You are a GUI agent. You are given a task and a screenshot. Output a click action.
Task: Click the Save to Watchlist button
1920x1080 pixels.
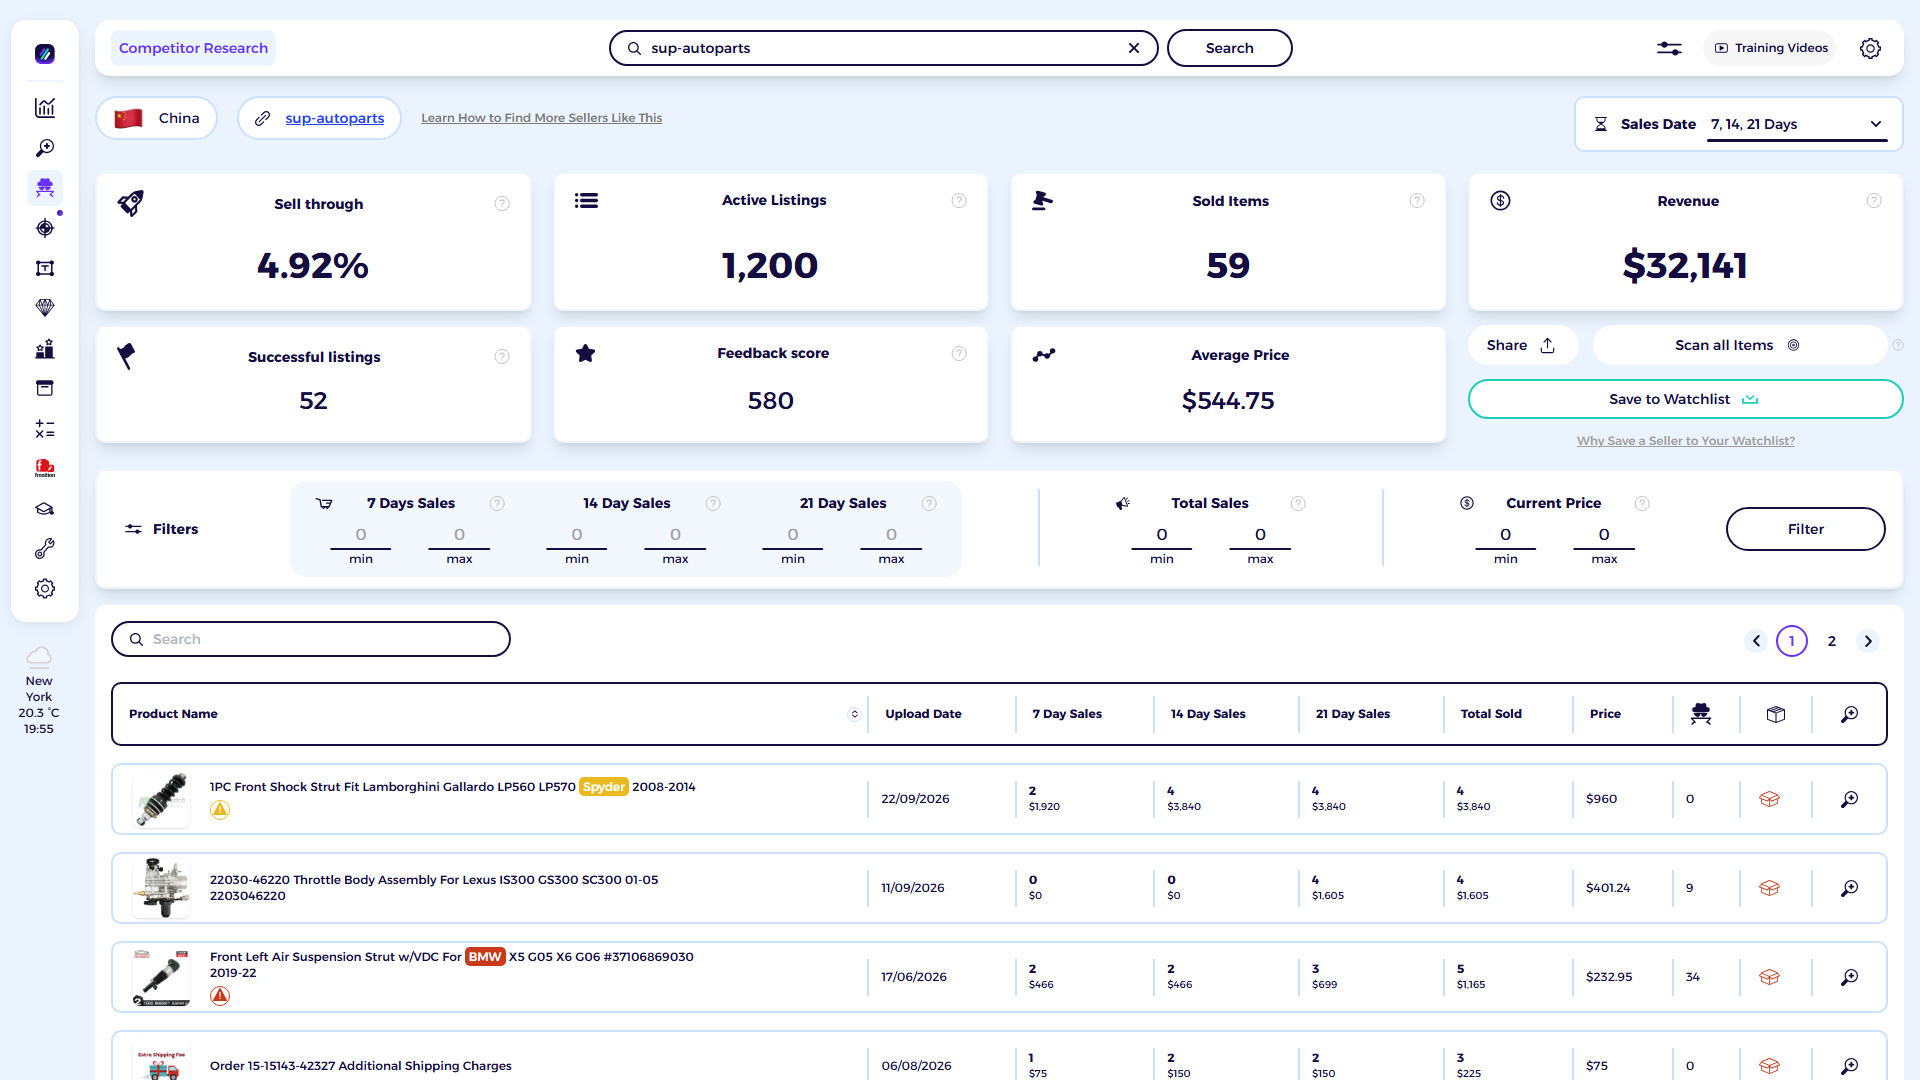[x=1685, y=399]
